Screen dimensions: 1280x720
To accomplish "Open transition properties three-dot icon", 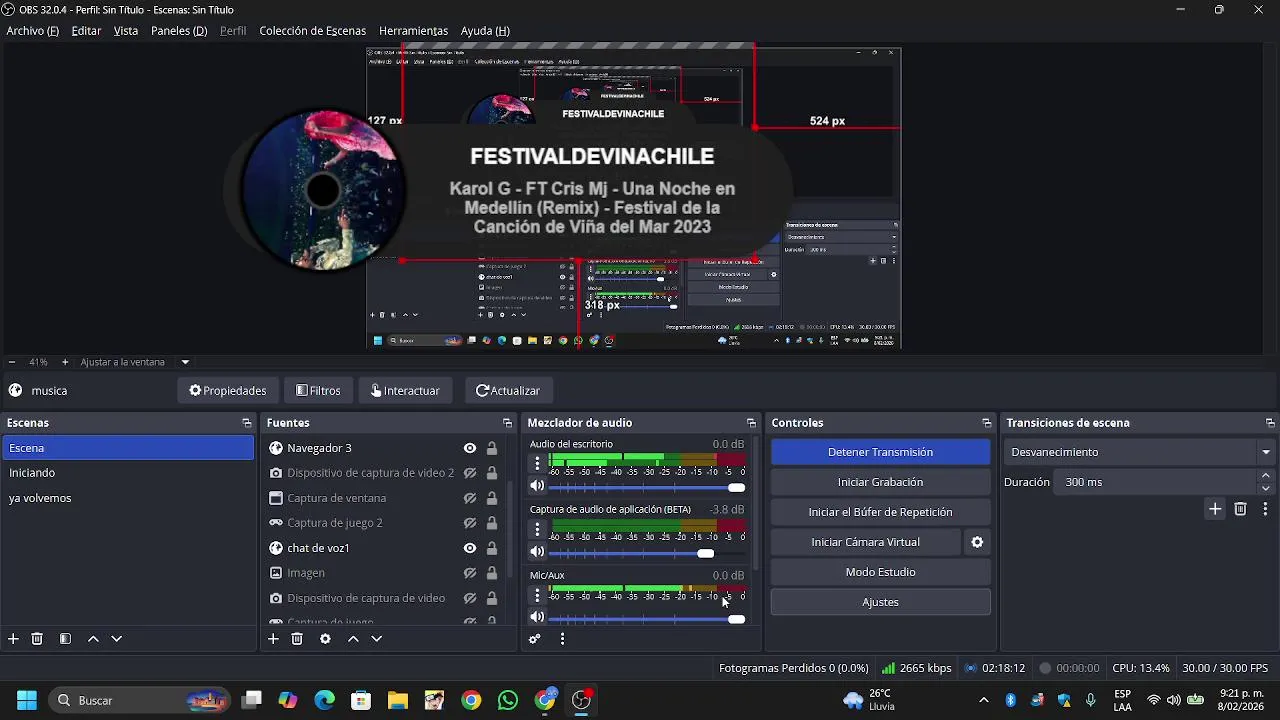I will click(x=1265, y=509).
